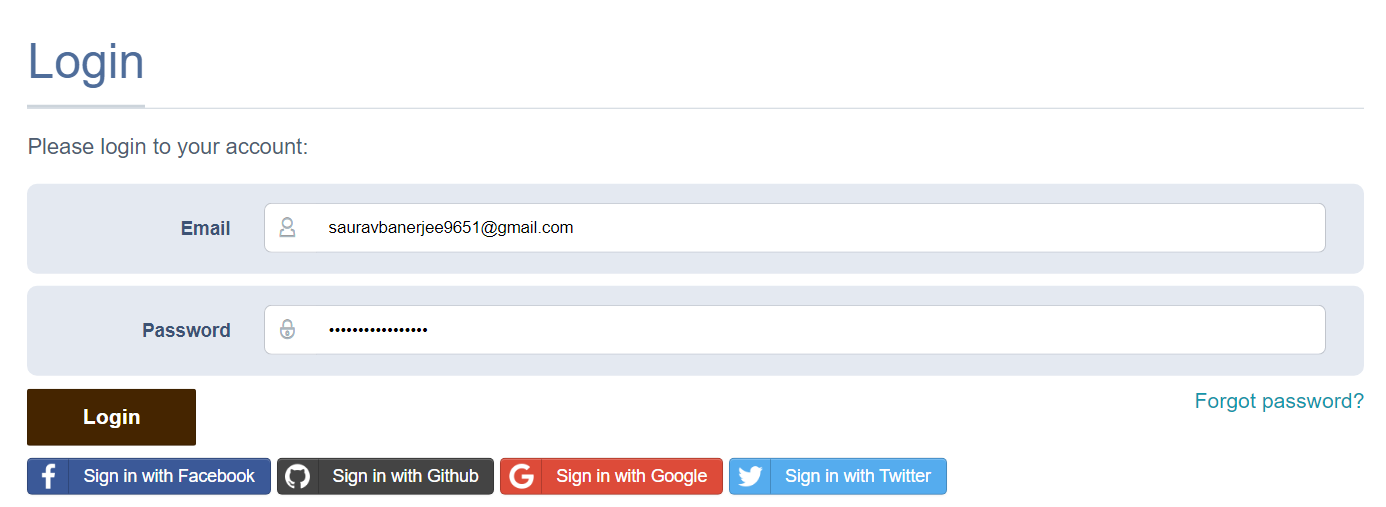Choose the Sign in with Twitter label
1386x507 pixels.
click(857, 476)
